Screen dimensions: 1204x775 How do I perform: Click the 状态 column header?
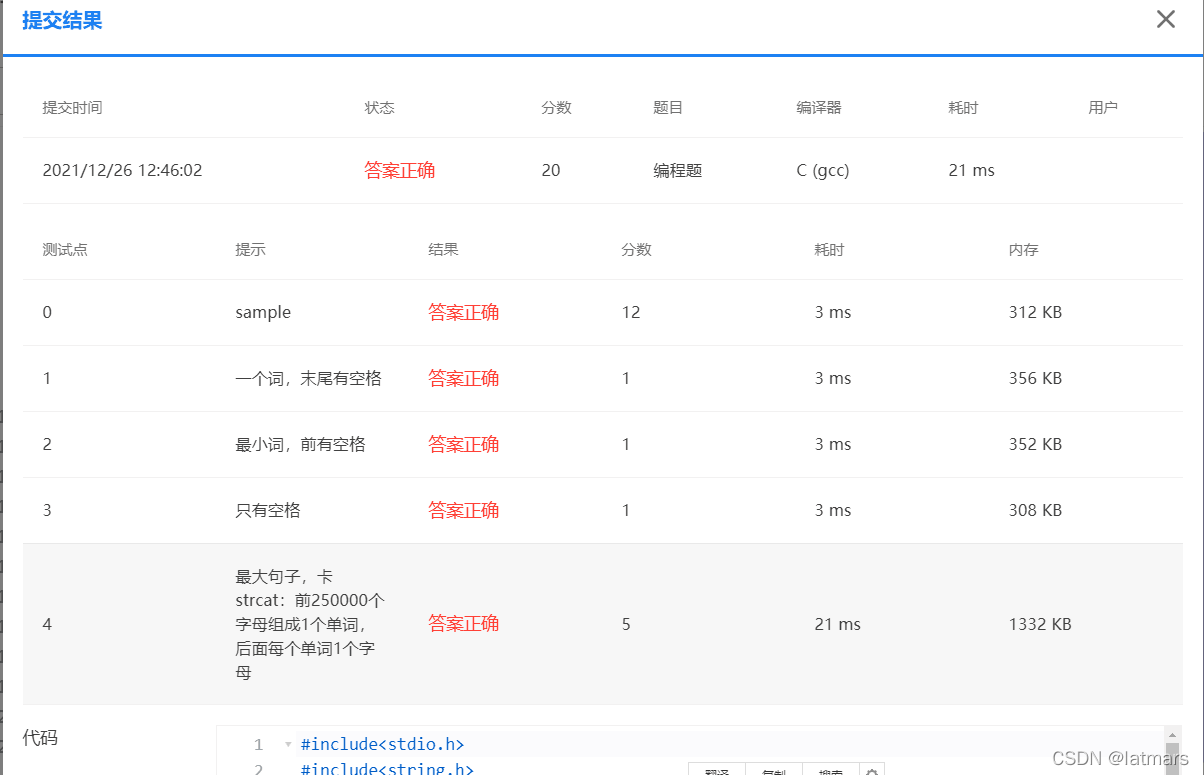379,108
